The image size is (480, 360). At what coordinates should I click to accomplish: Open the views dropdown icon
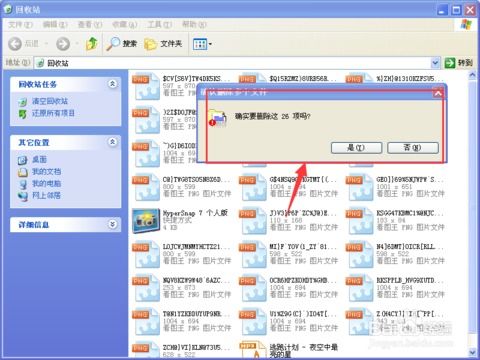202,44
